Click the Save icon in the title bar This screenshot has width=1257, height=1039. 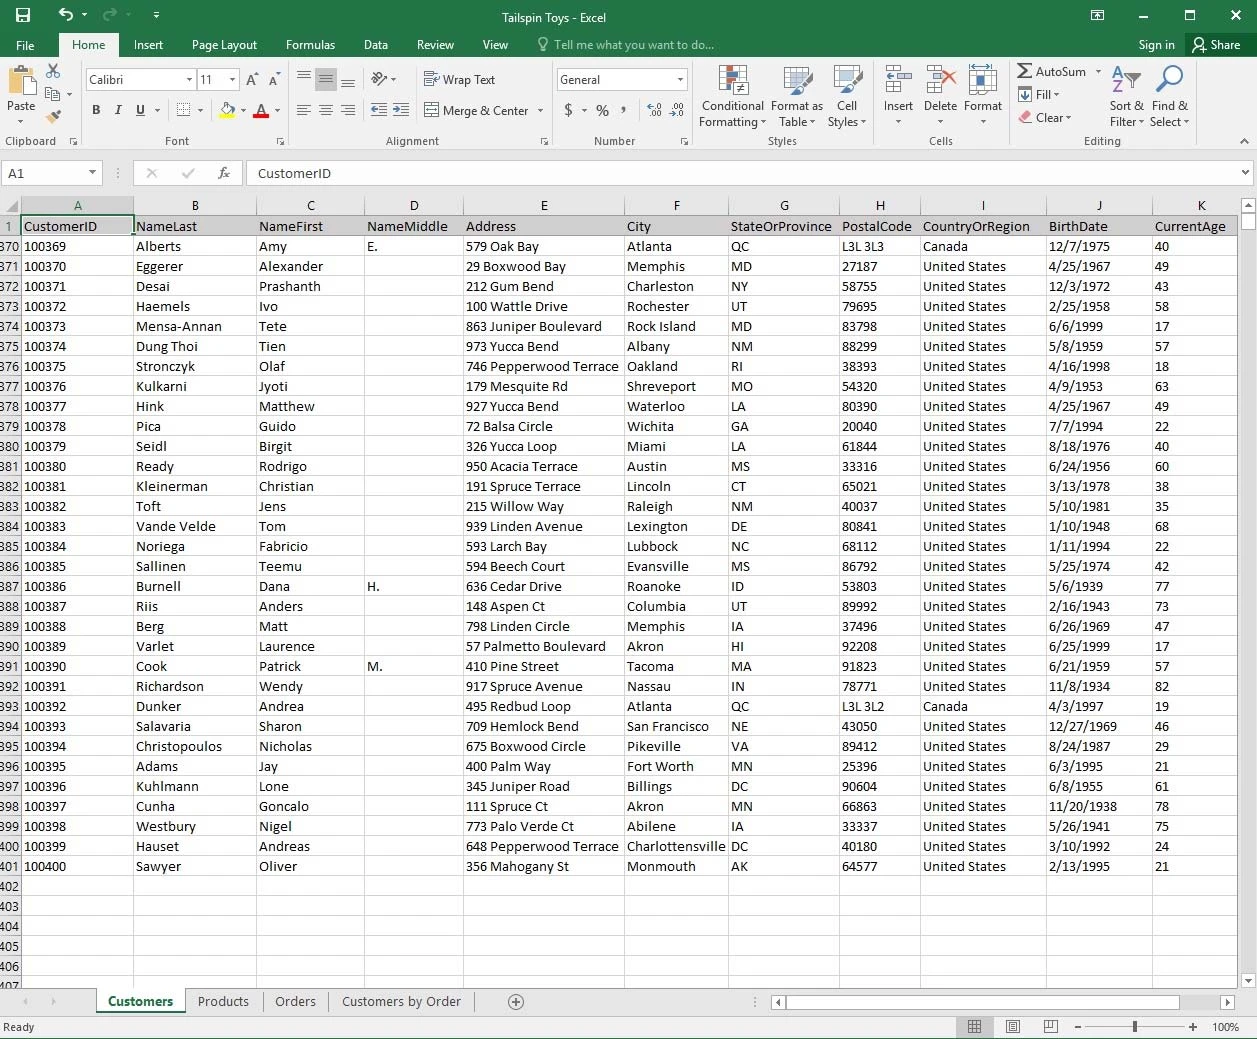click(x=22, y=15)
